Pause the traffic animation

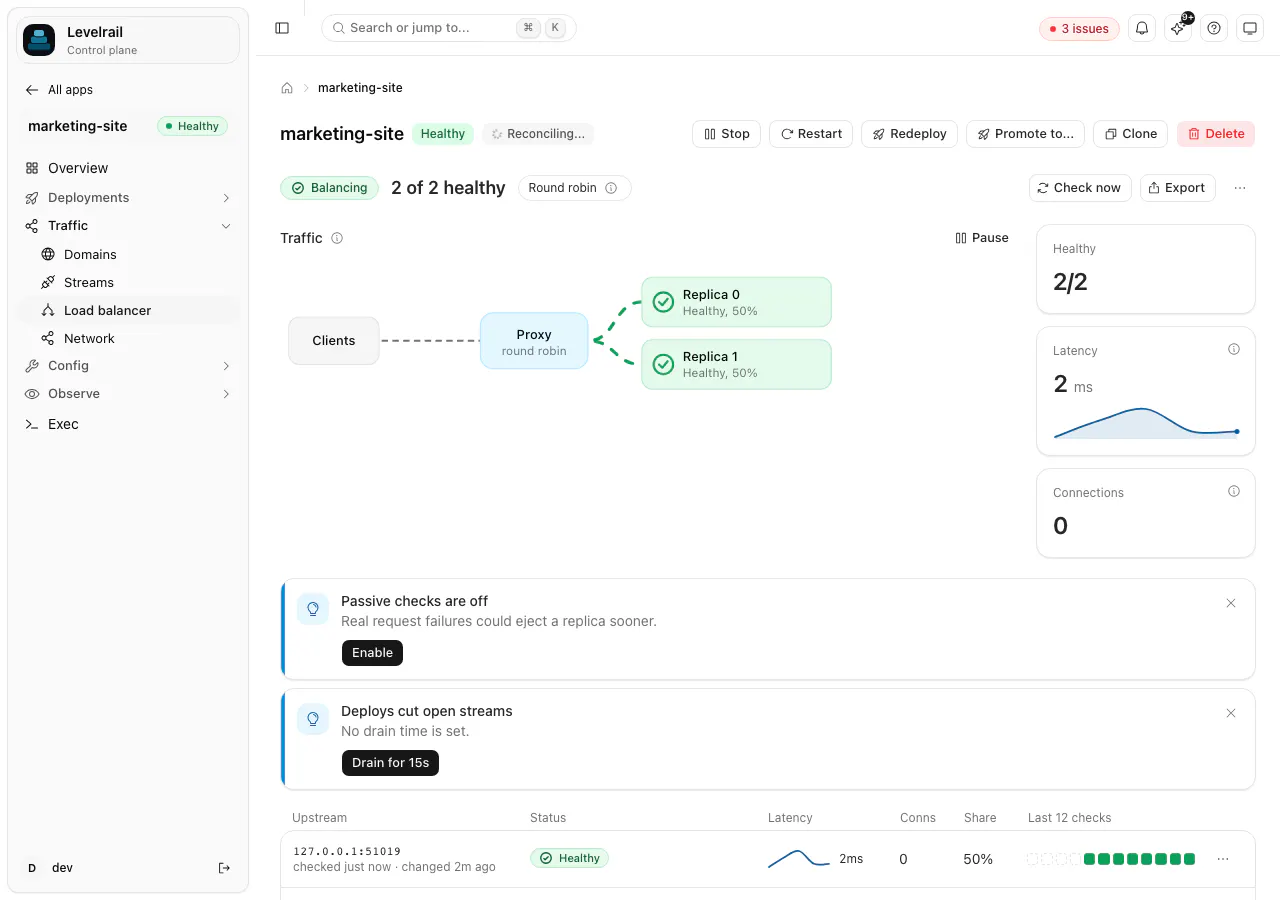(982, 238)
